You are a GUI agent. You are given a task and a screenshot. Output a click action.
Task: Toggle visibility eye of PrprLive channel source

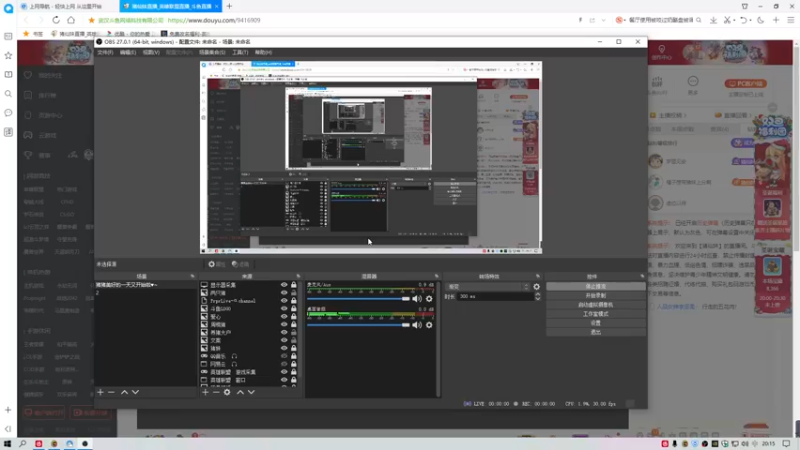tap(284, 301)
